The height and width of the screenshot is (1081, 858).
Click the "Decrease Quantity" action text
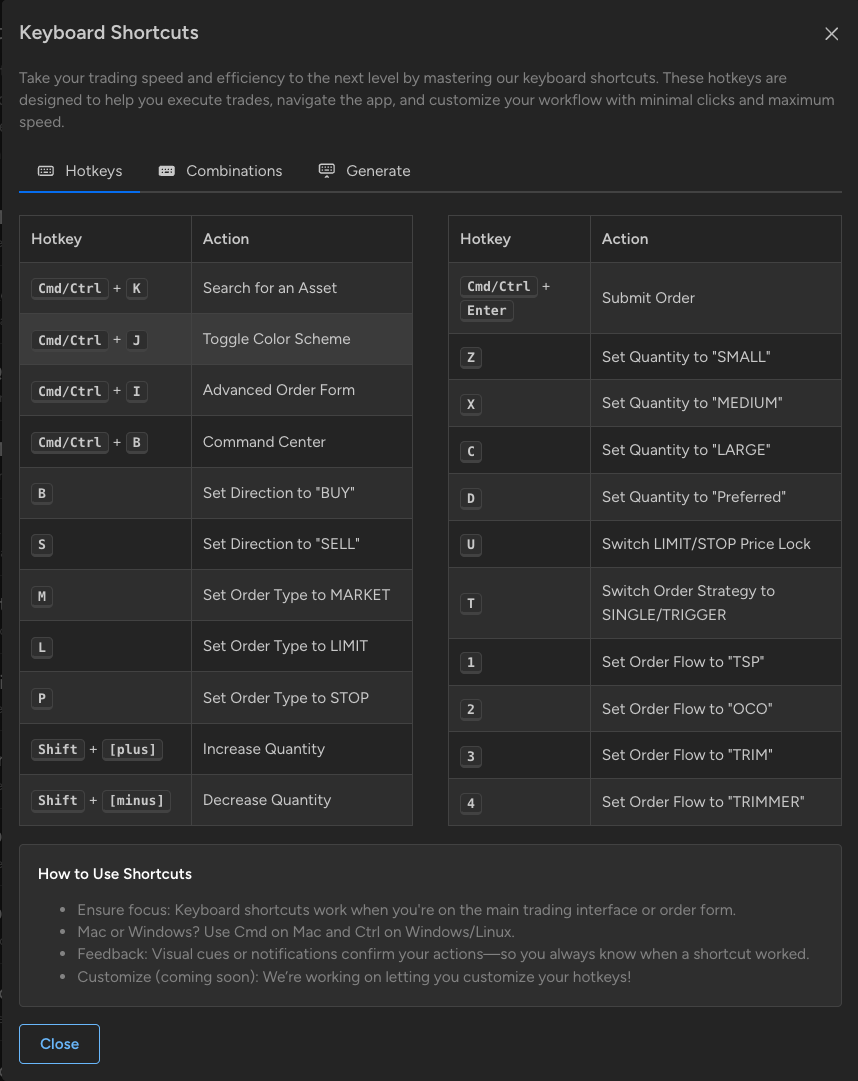coord(267,800)
